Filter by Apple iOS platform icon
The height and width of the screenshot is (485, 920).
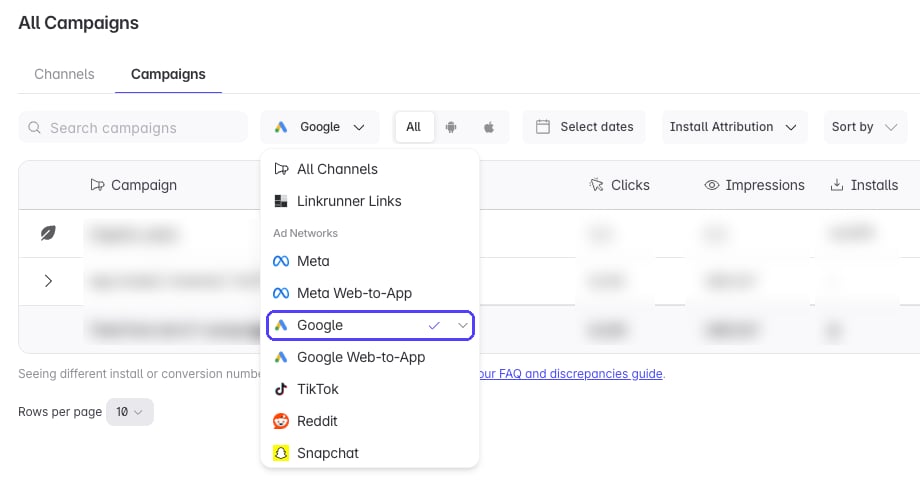(489, 127)
